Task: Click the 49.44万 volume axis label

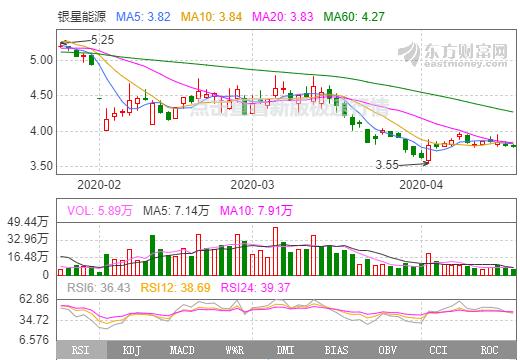Action: [x=28, y=222]
